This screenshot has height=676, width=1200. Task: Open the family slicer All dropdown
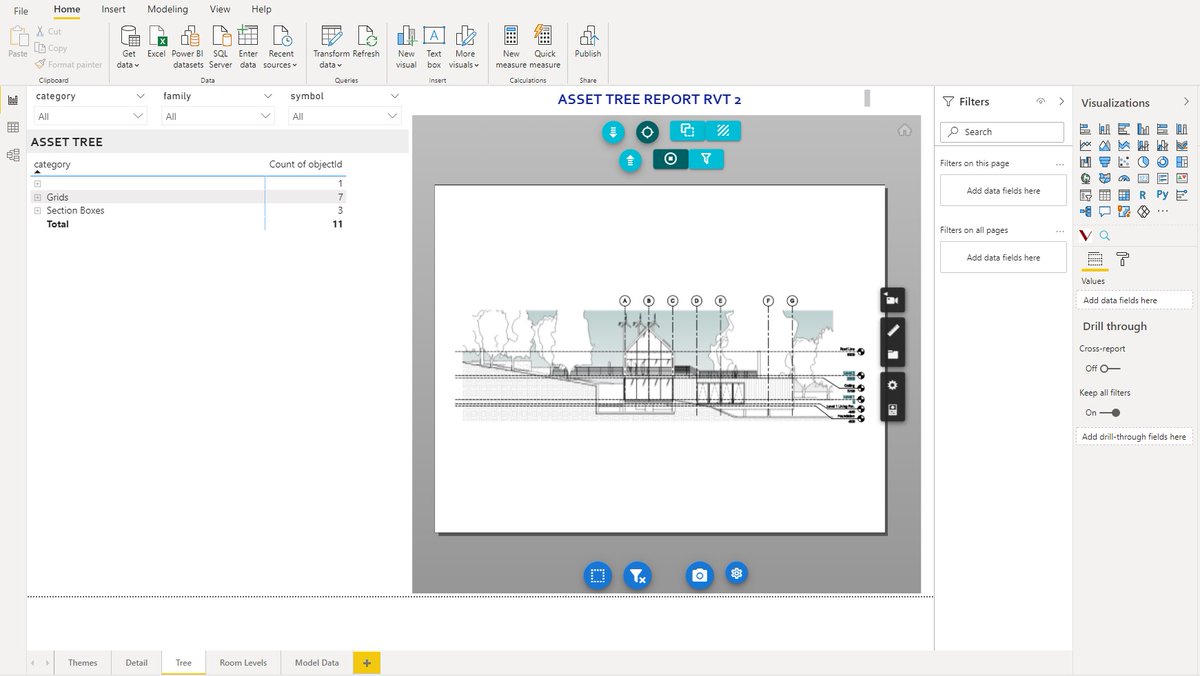[217, 116]
